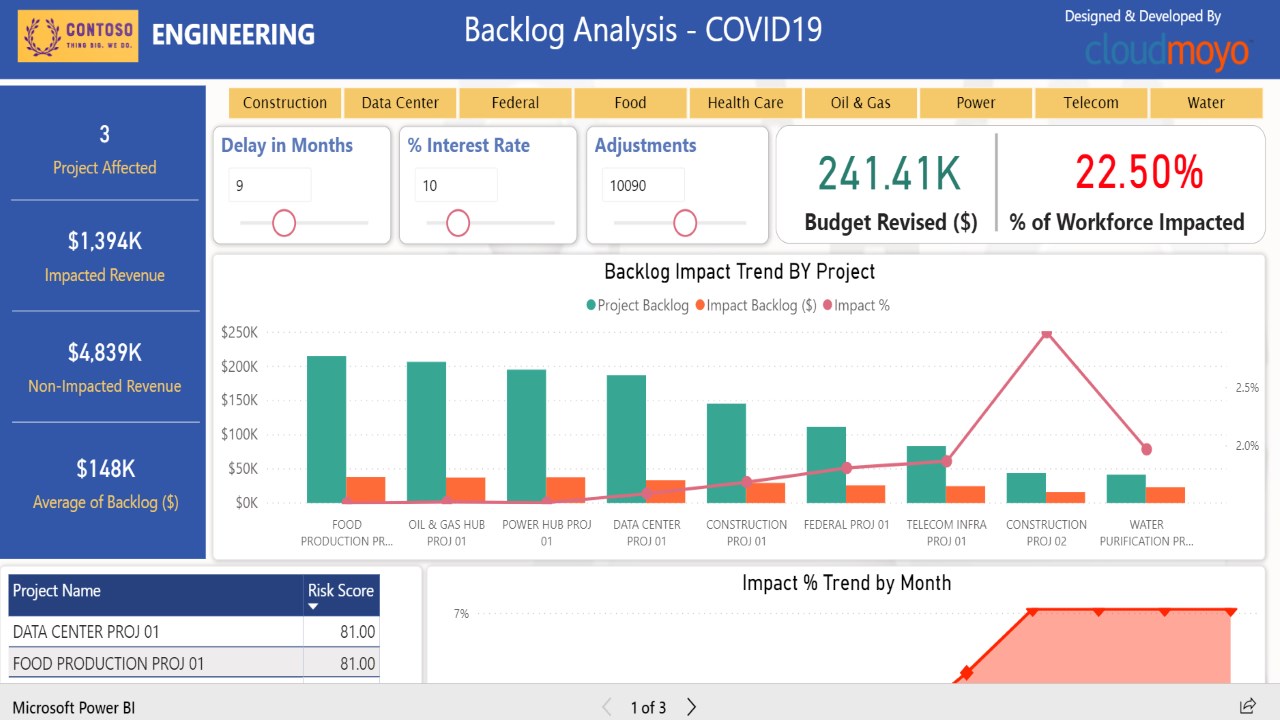This screenshot has height=720, width=1280.
Task: Filter by Federal sector
Action: (515, 103)
